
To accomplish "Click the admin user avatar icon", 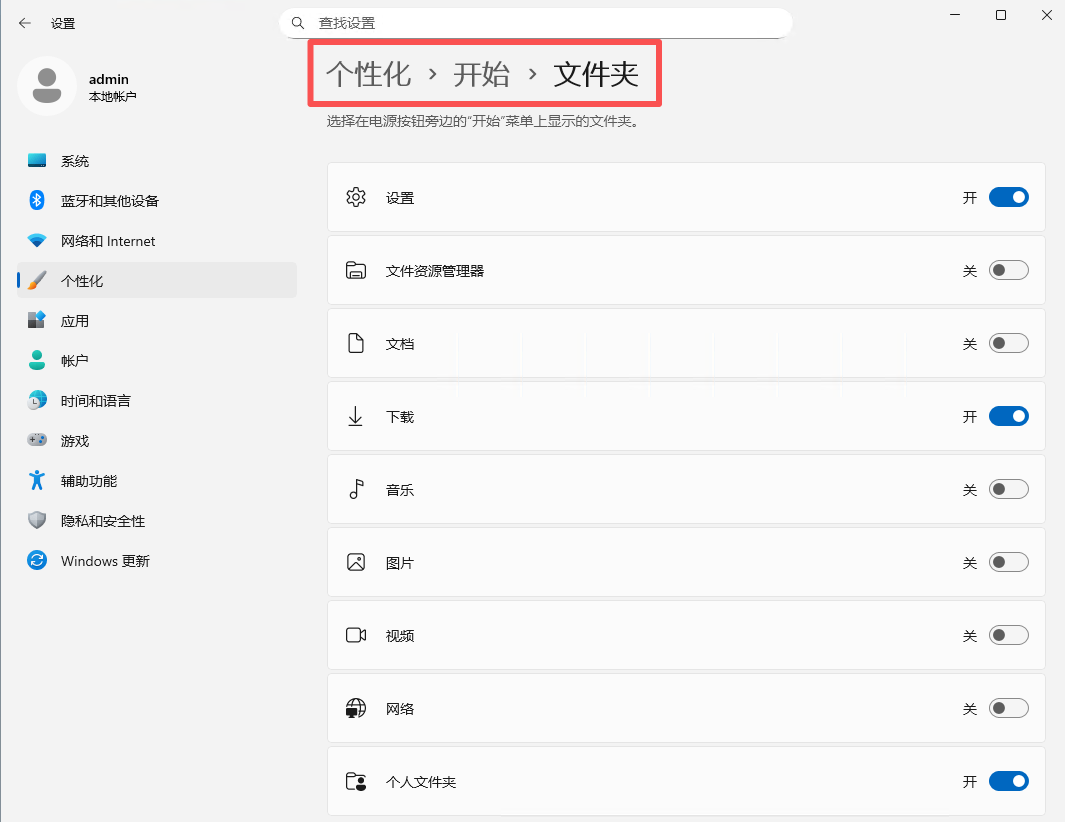I will (x=46, y=87).
